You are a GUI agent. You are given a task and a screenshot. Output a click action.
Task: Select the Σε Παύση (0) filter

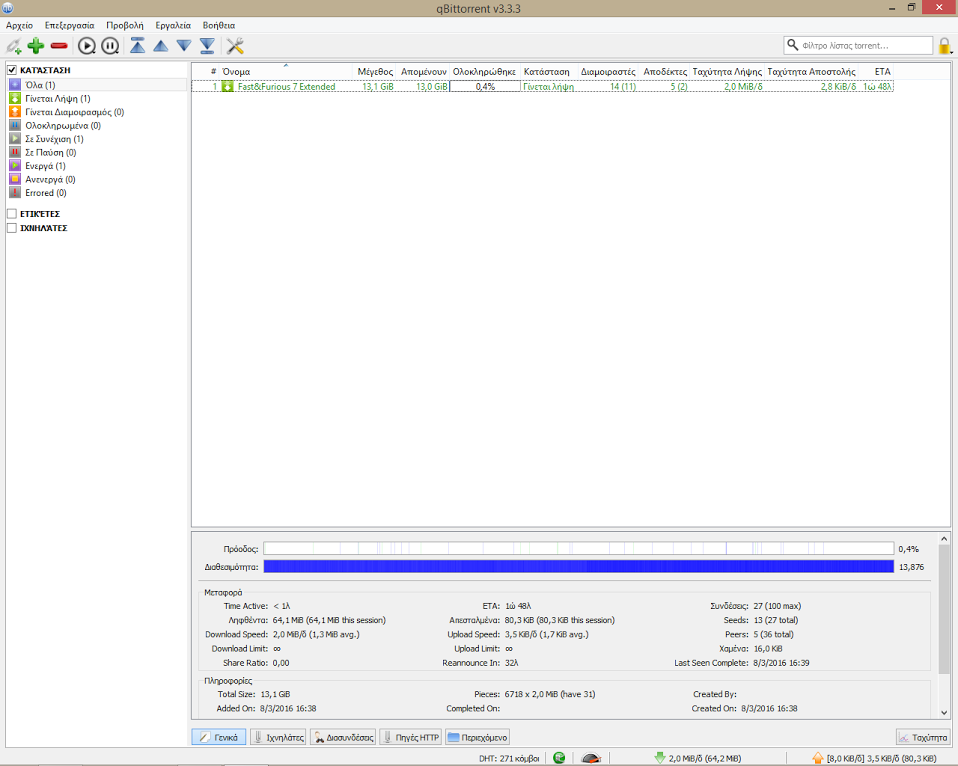click(97, 152)
